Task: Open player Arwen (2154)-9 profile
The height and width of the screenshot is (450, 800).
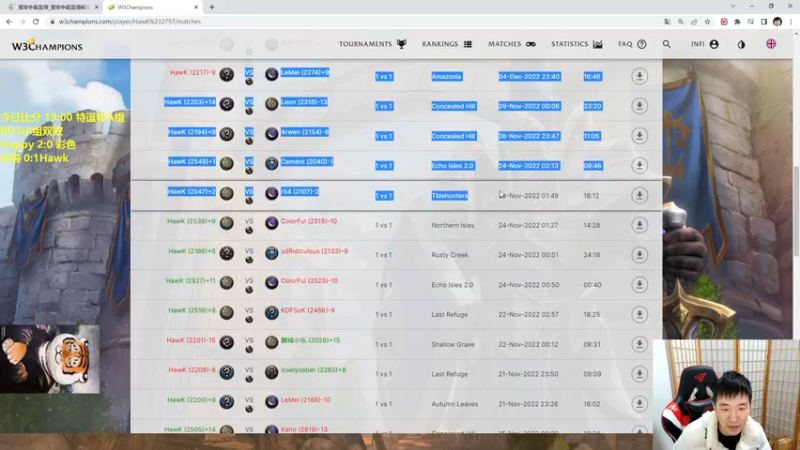Action: [305, 132]
